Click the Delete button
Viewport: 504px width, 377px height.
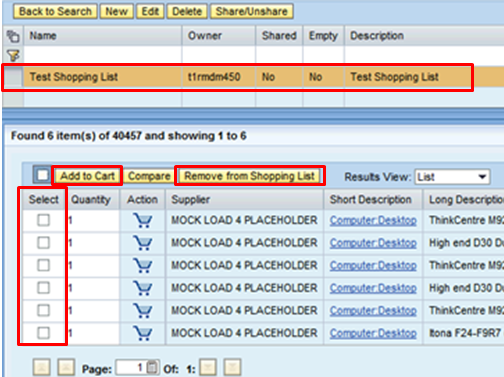coord(187,11)
